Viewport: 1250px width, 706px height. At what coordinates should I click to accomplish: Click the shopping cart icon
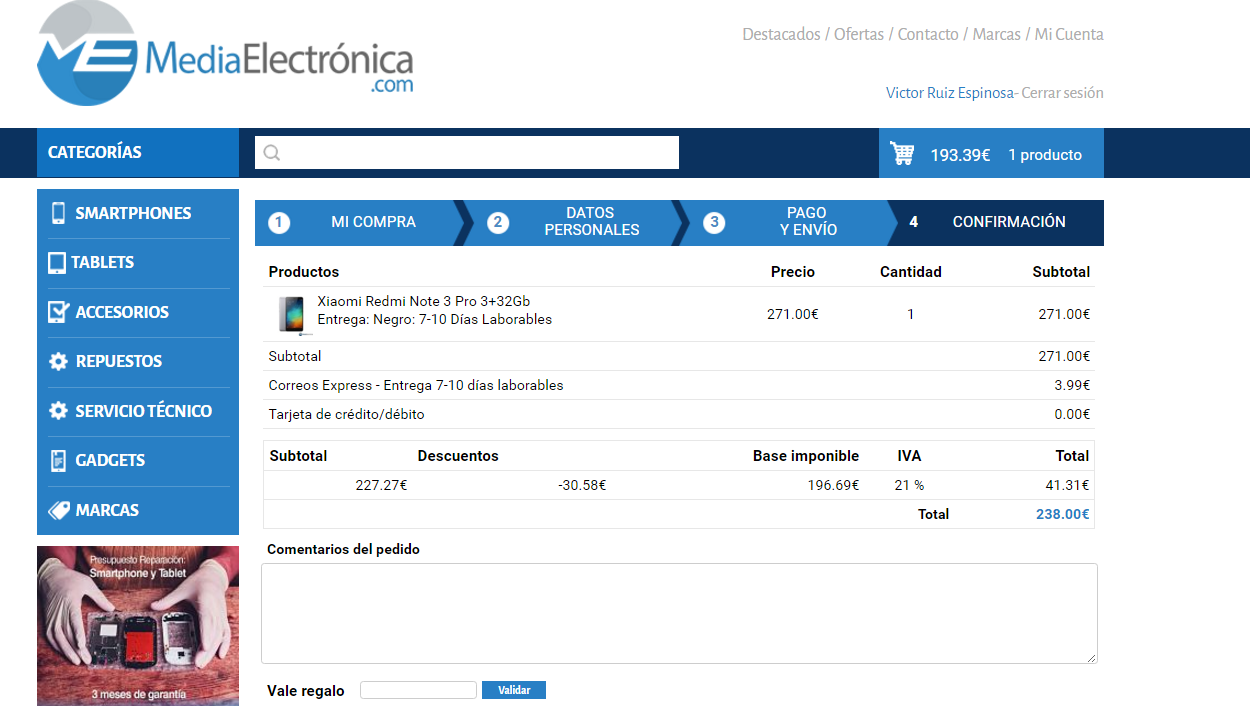[902, 154]
